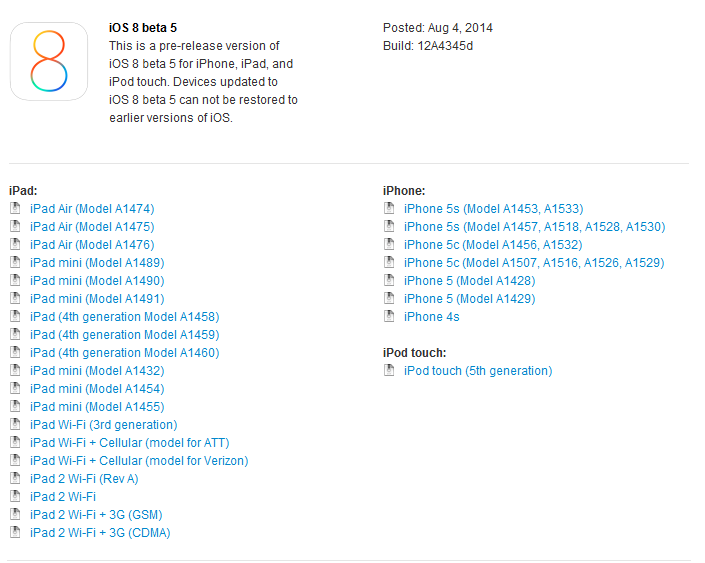The width and height of the screenshot is (705, 563).
Task: Click file icon next to iPhone 4s
Action: coord(389,316)
